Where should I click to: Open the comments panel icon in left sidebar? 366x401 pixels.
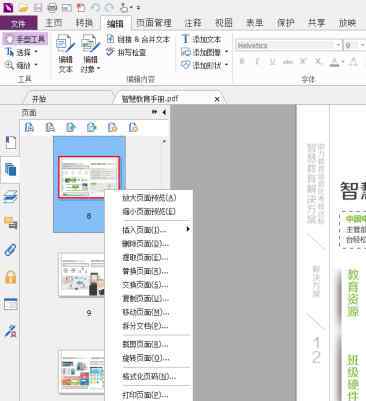coord(10,223)
